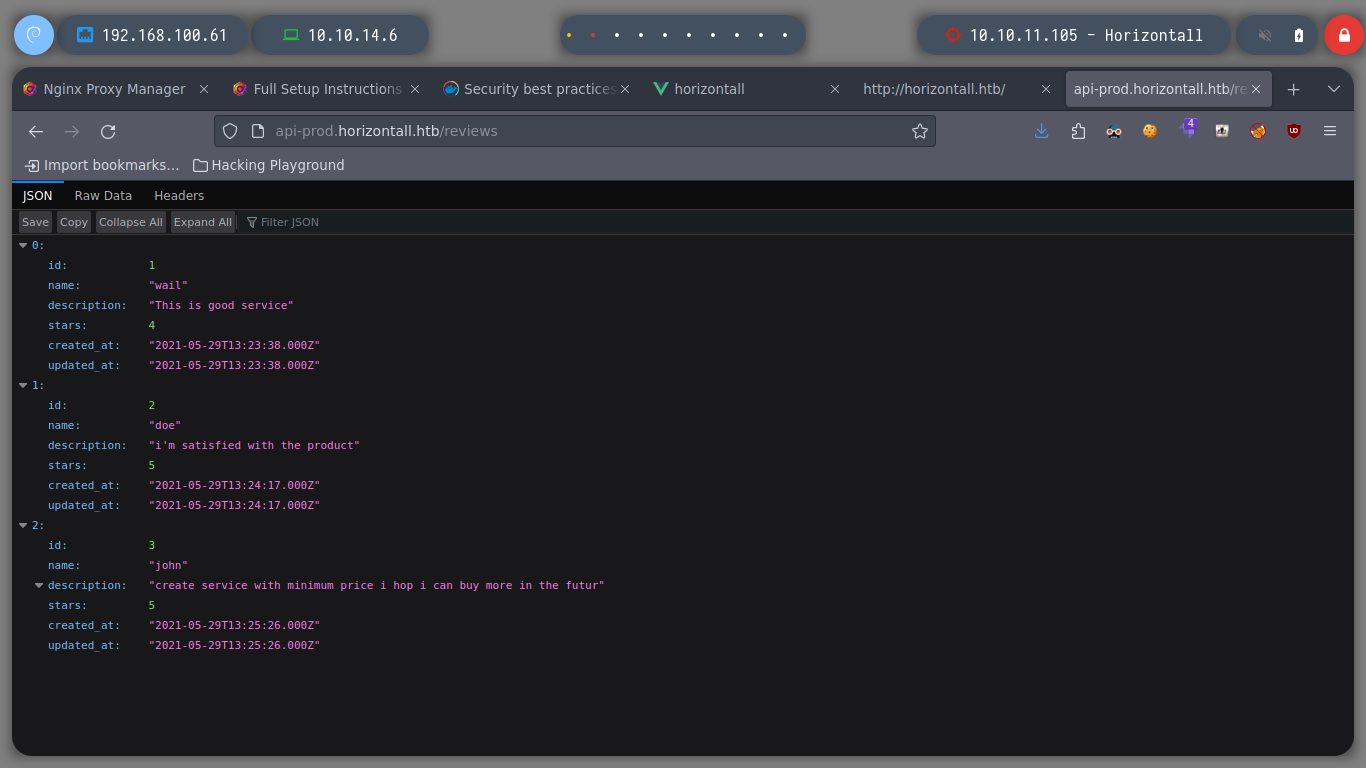Open the site security shield info
The width and height of the screenshot is (1366, 768).
[230, 131]
